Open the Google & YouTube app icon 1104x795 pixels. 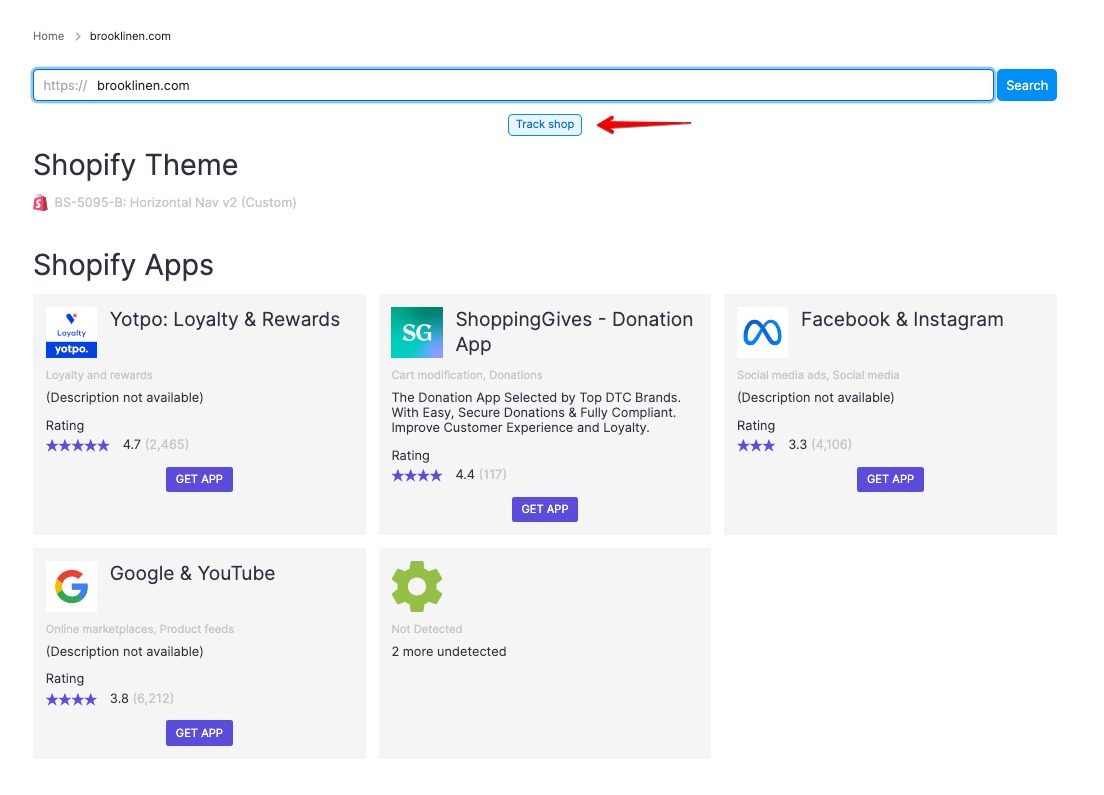point(71,586)
